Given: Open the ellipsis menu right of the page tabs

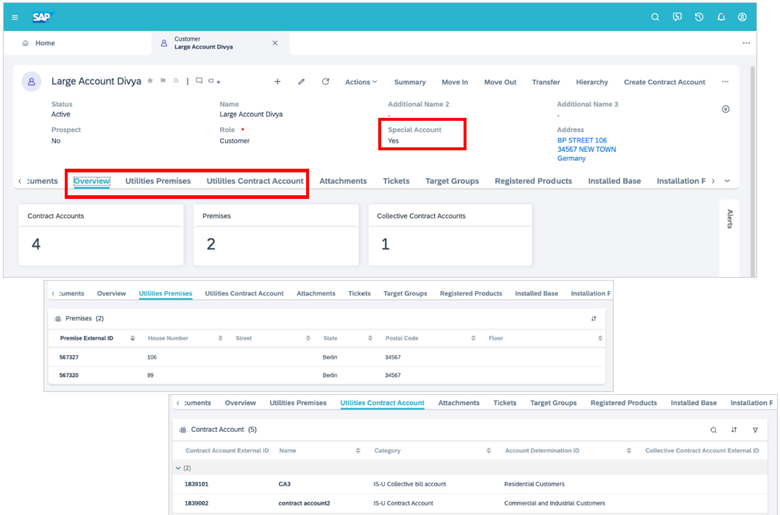Looking at the screenshot, I should 746,43.
